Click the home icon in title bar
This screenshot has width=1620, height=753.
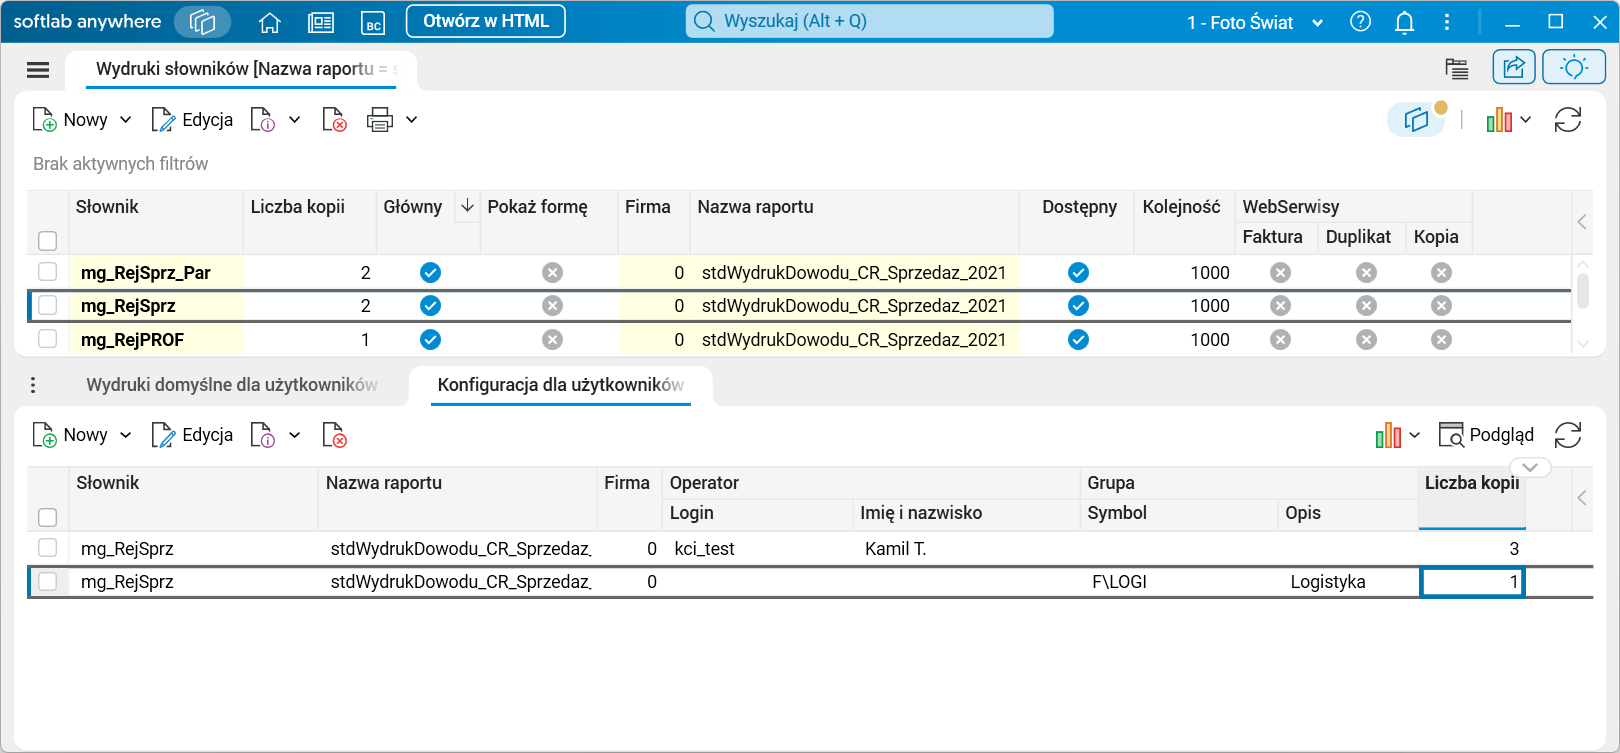click(269, 22)
